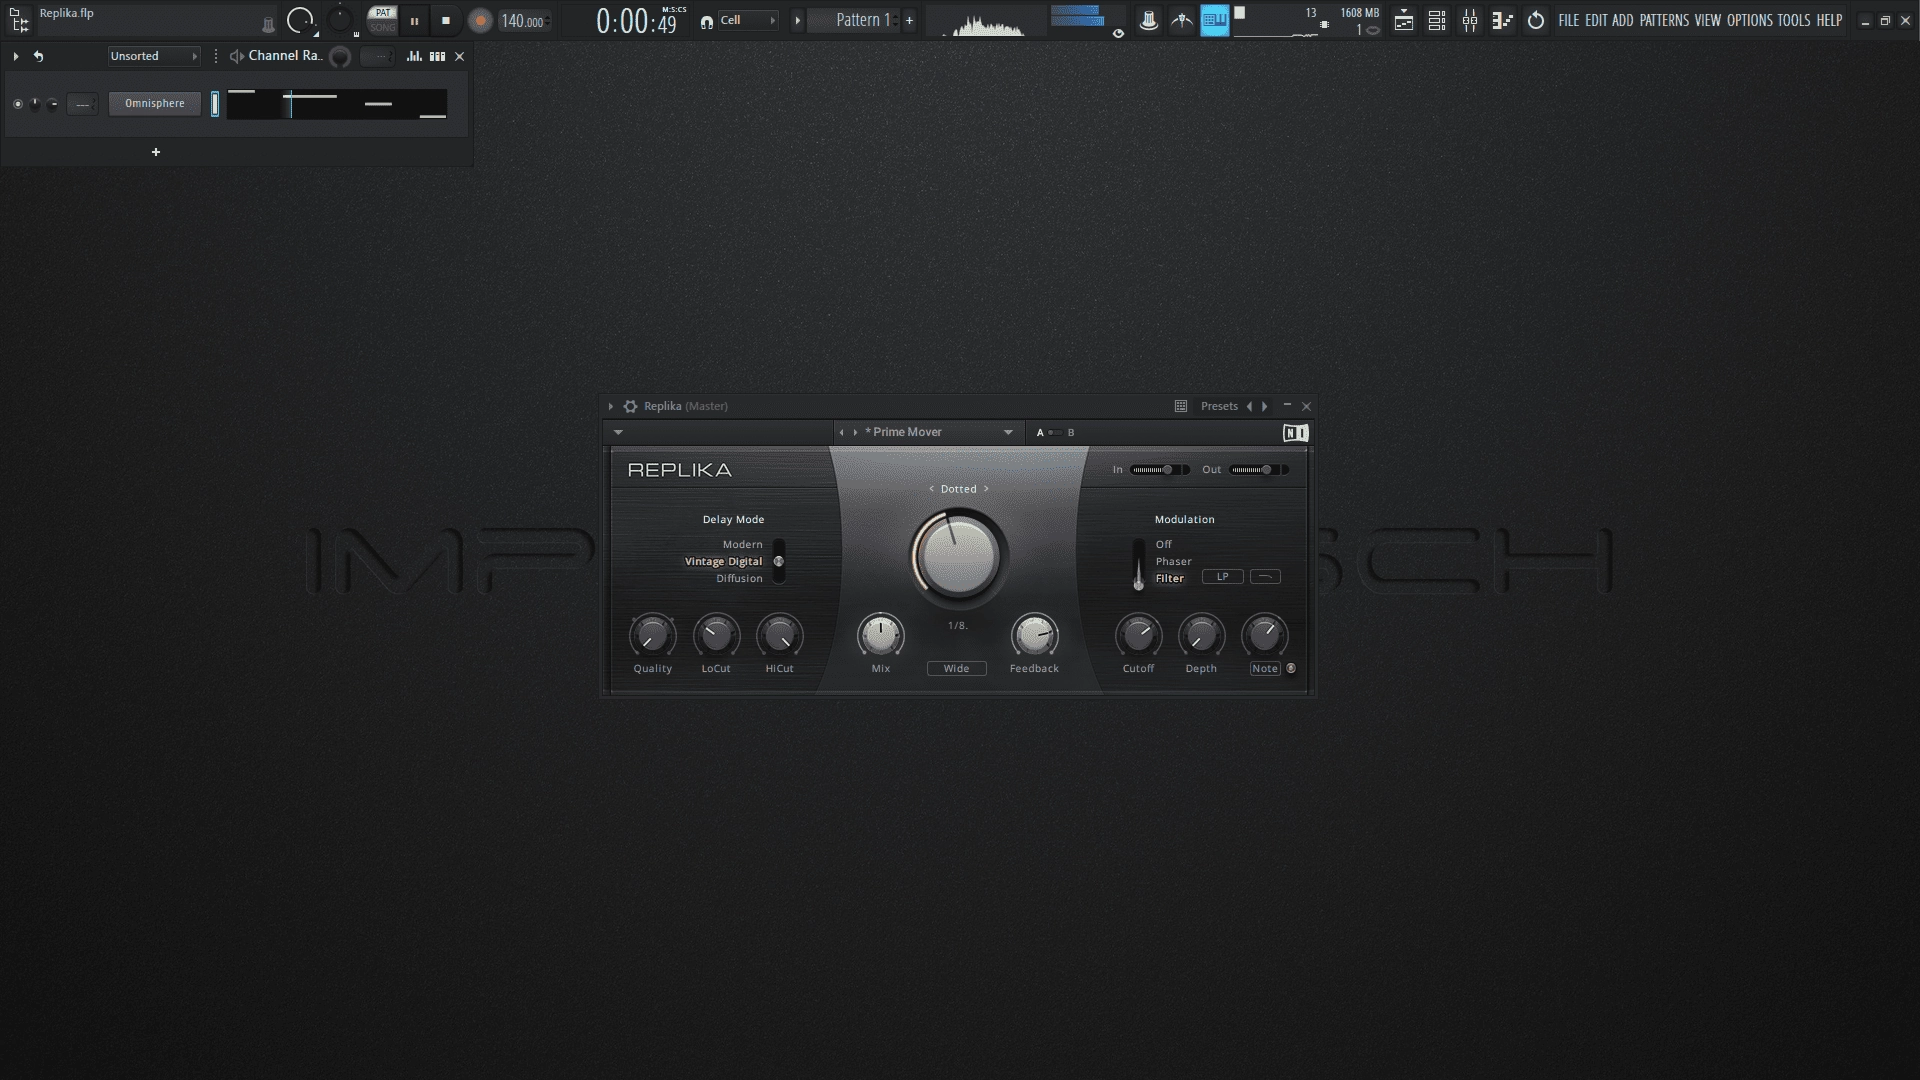Click the filter slope shape button
Viewport: 1920px width, 1080px height.
pos(1265,576)
